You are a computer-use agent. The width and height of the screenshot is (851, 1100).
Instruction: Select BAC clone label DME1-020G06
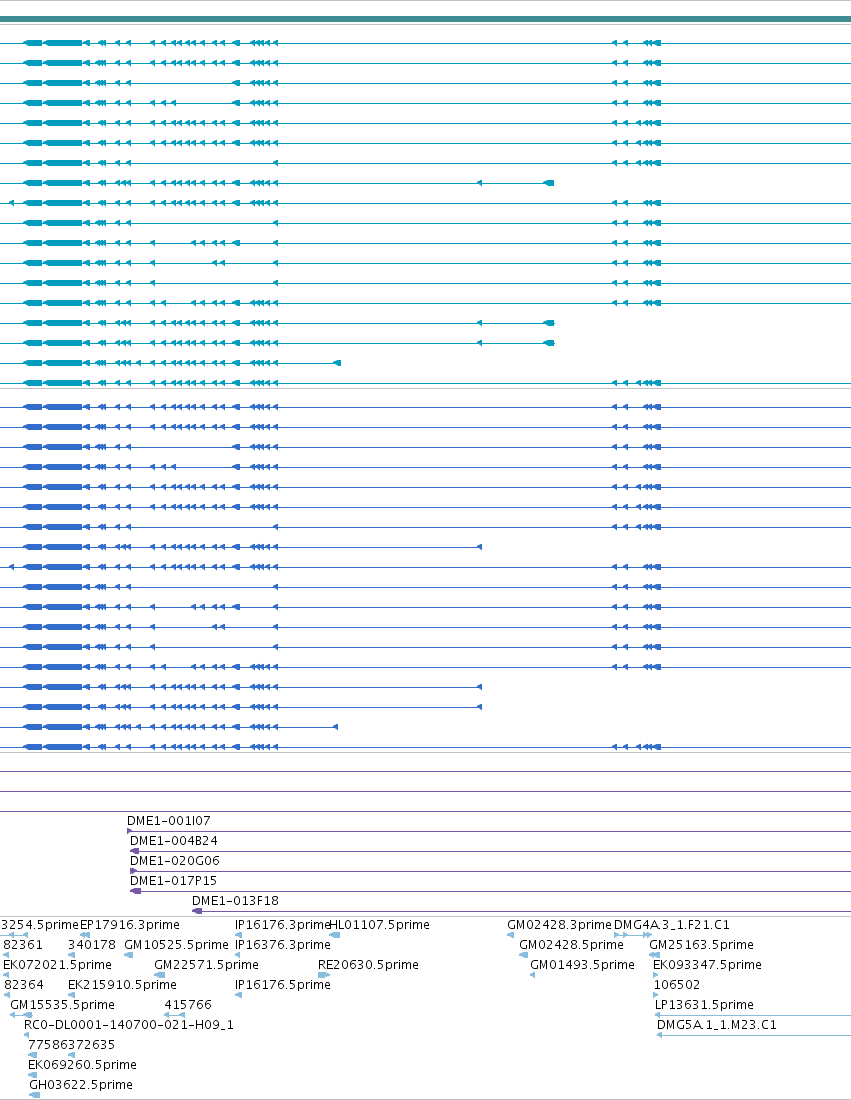tap(175, 860)
